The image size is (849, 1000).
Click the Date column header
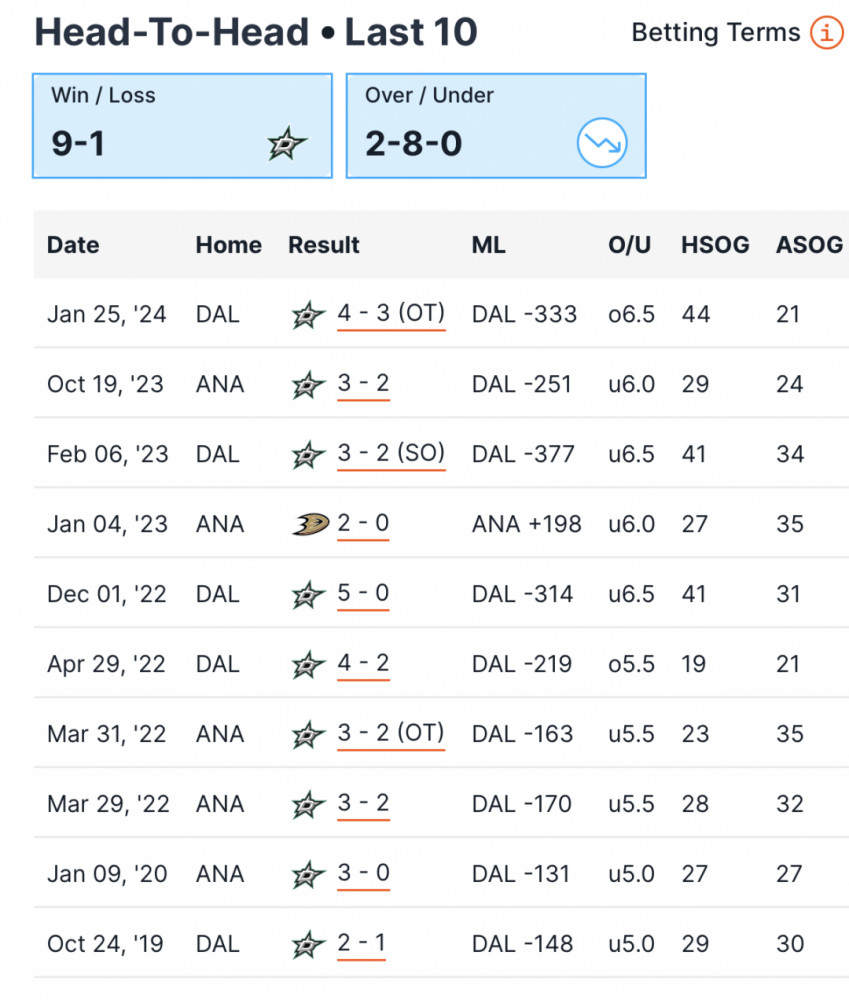pyautogui.click(x=73, y=245)
